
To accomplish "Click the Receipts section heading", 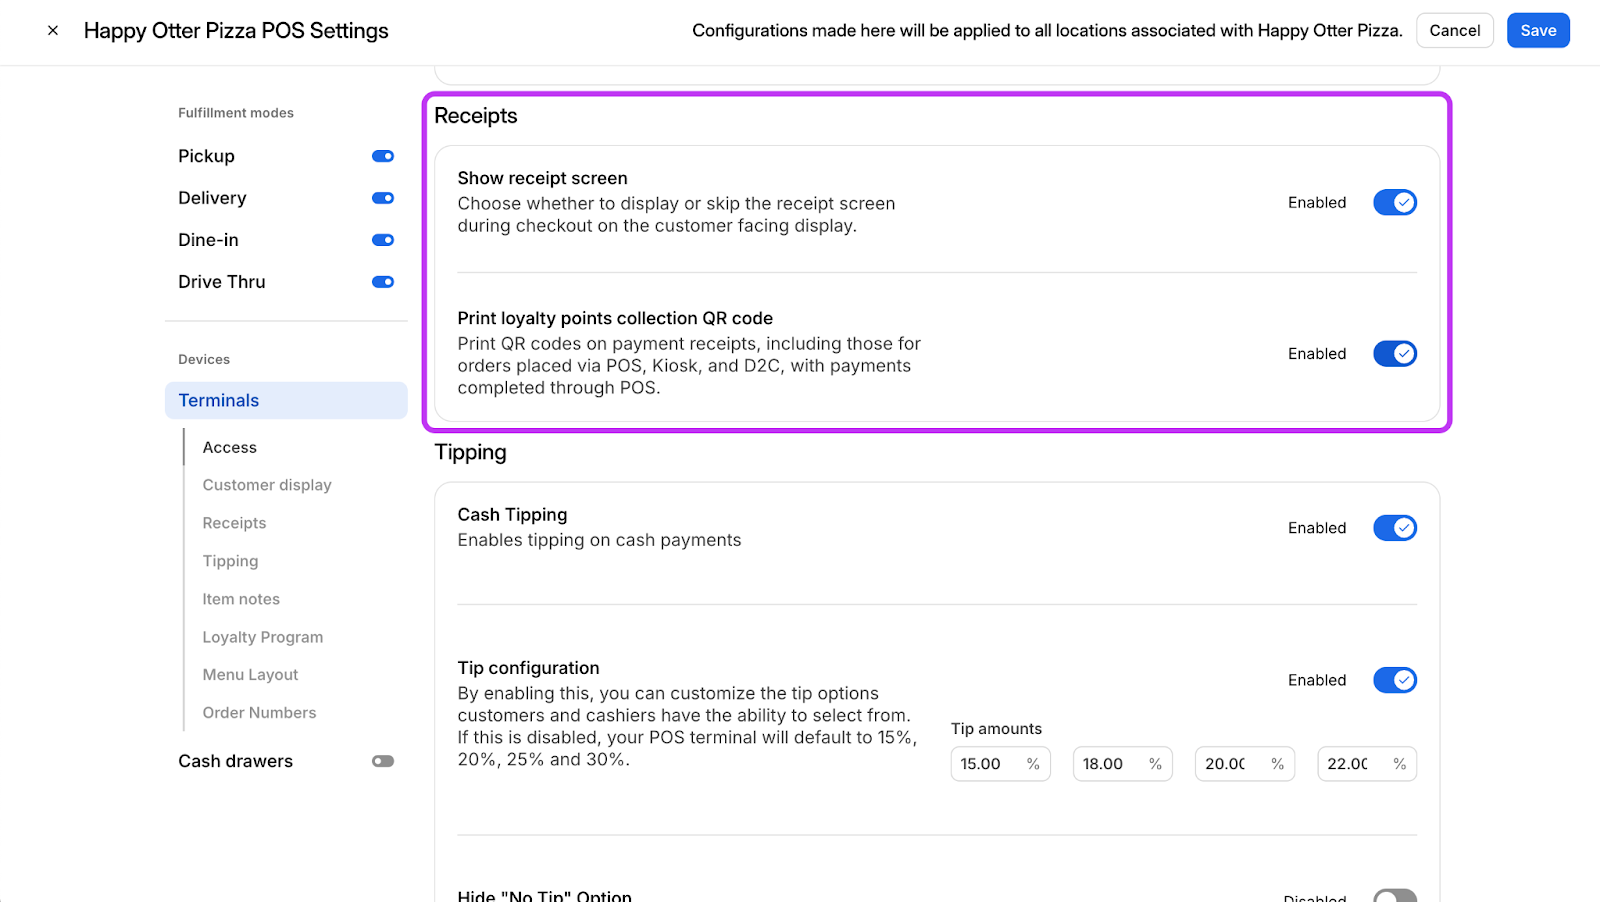I will tap(476, 116).
